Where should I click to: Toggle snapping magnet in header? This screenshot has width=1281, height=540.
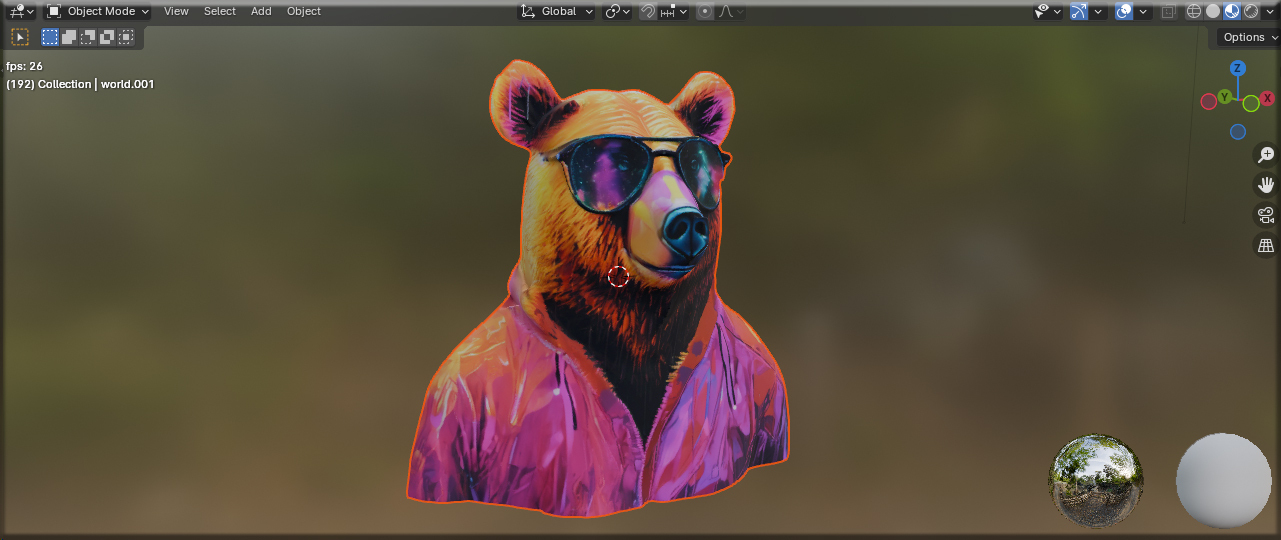coord(648,11)
